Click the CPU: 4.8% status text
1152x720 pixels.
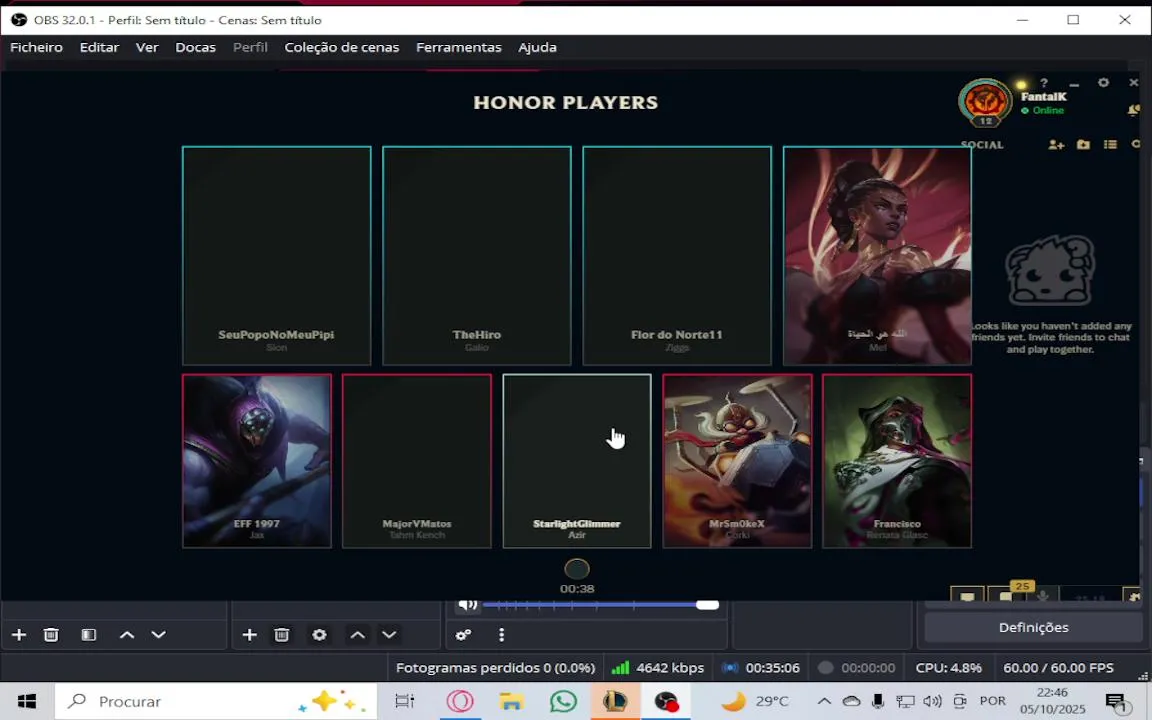(x=948, y=668)
